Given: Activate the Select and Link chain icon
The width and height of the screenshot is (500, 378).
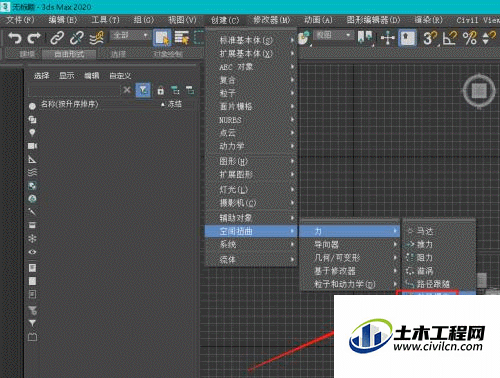Looking at the screenshot, I should [57, 38].
